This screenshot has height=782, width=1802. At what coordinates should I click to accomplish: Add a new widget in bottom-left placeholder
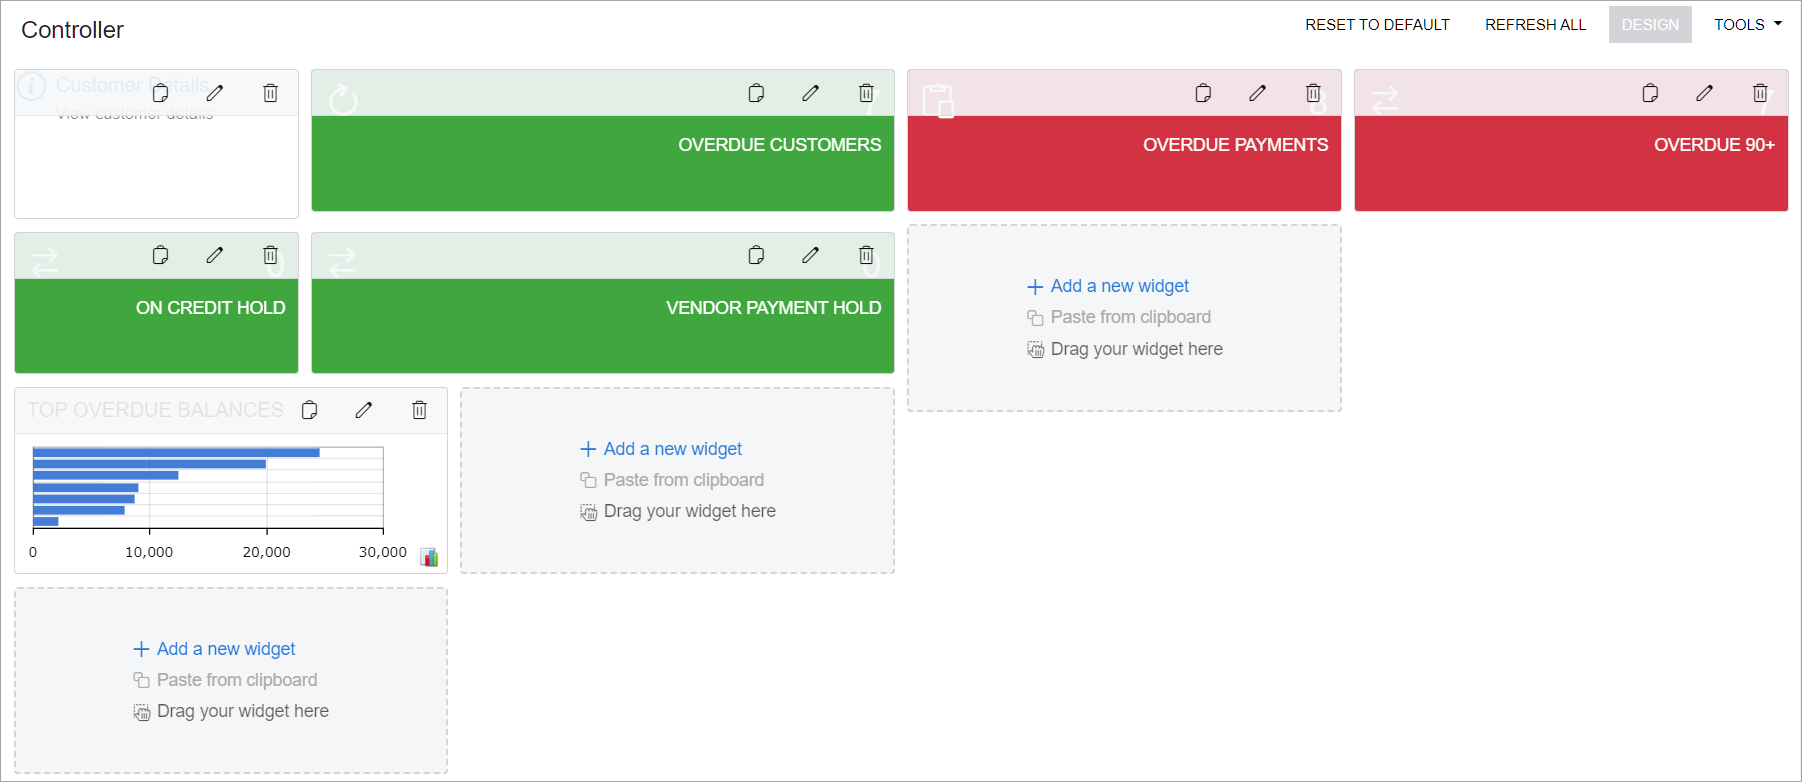click(x=225, y=649)
